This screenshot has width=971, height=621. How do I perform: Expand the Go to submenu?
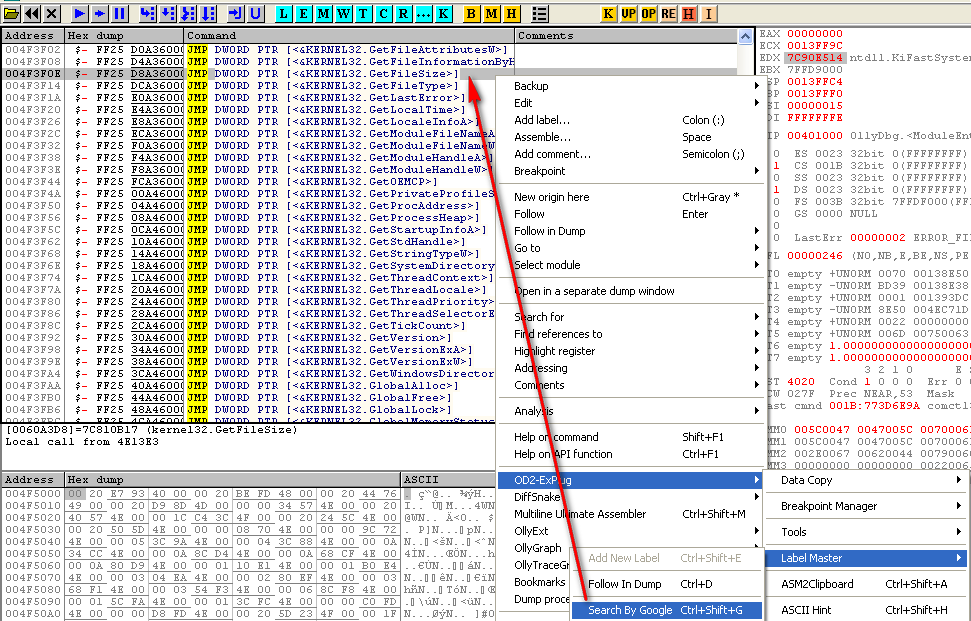[630, 248]
